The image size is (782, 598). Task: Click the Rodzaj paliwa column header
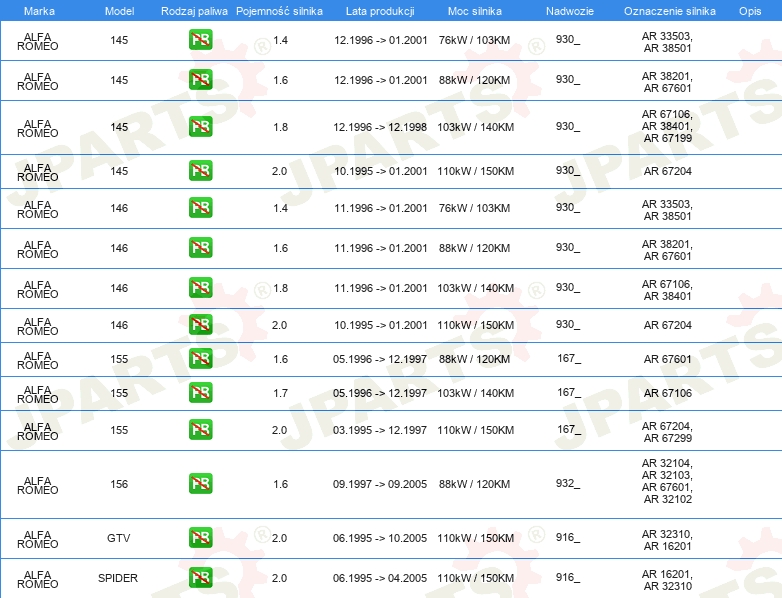coord(194,11)
